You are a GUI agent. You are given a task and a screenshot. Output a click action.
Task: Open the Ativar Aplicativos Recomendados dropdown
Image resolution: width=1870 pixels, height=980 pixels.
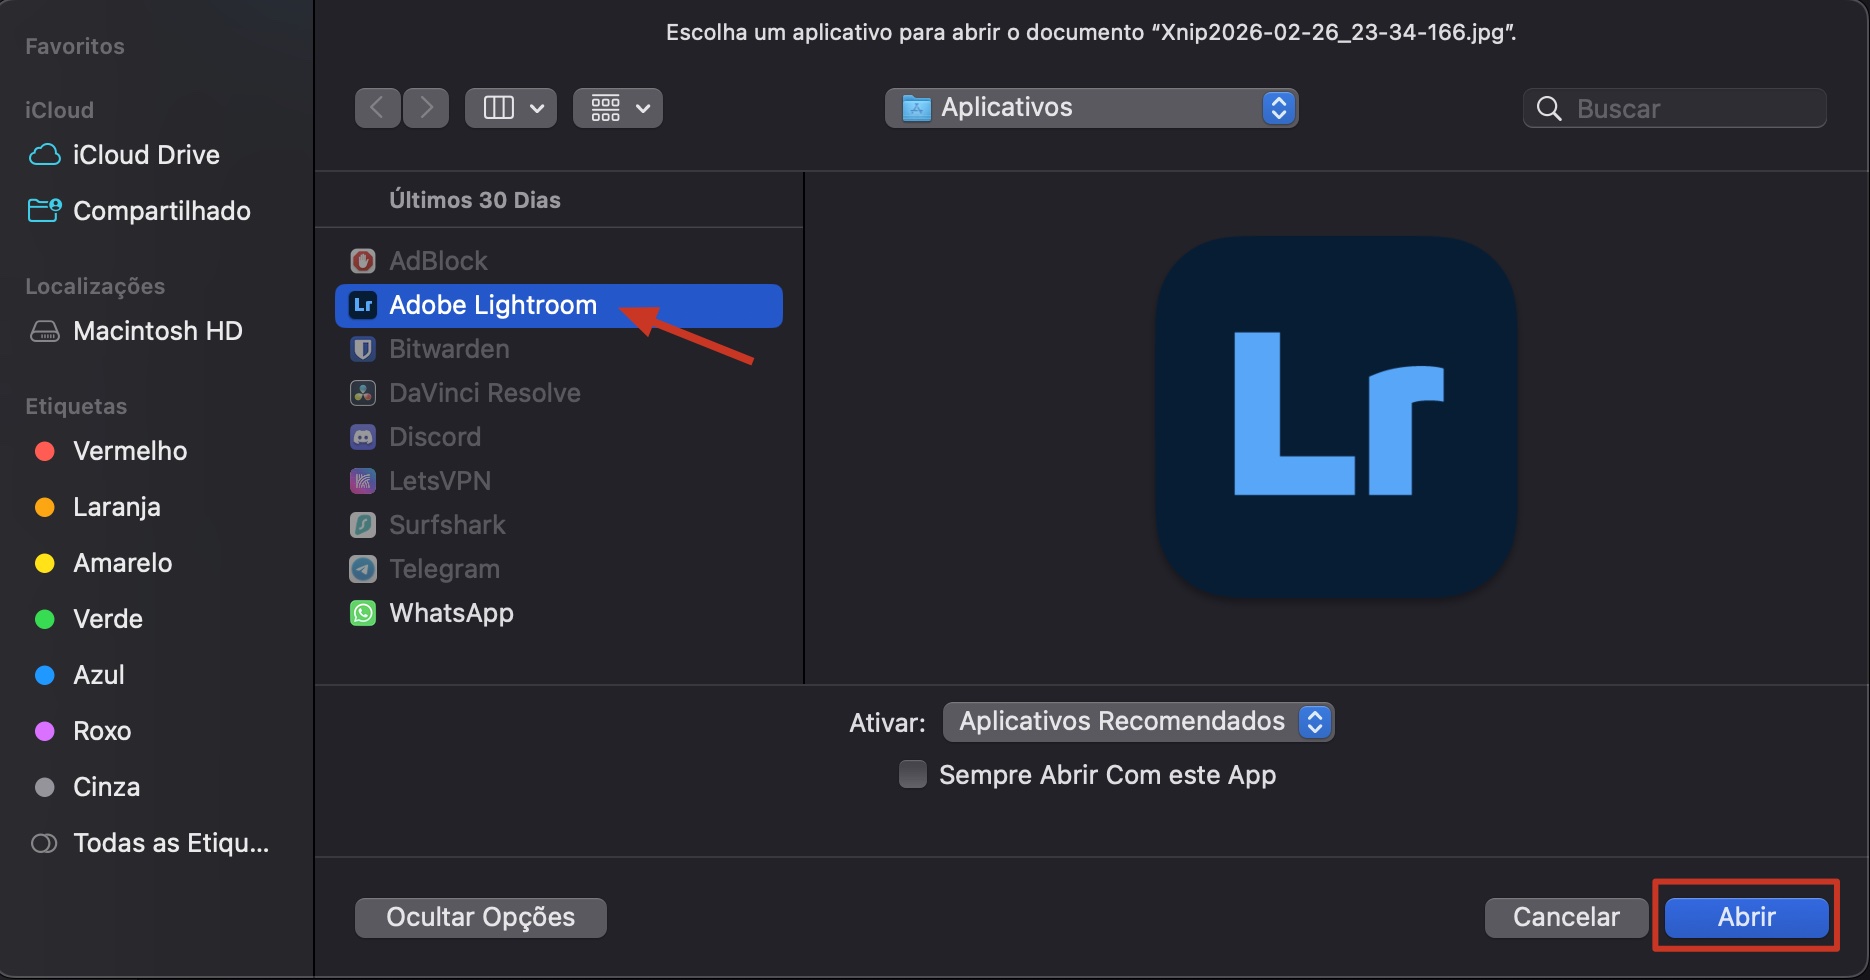(x=1313, y=721)
